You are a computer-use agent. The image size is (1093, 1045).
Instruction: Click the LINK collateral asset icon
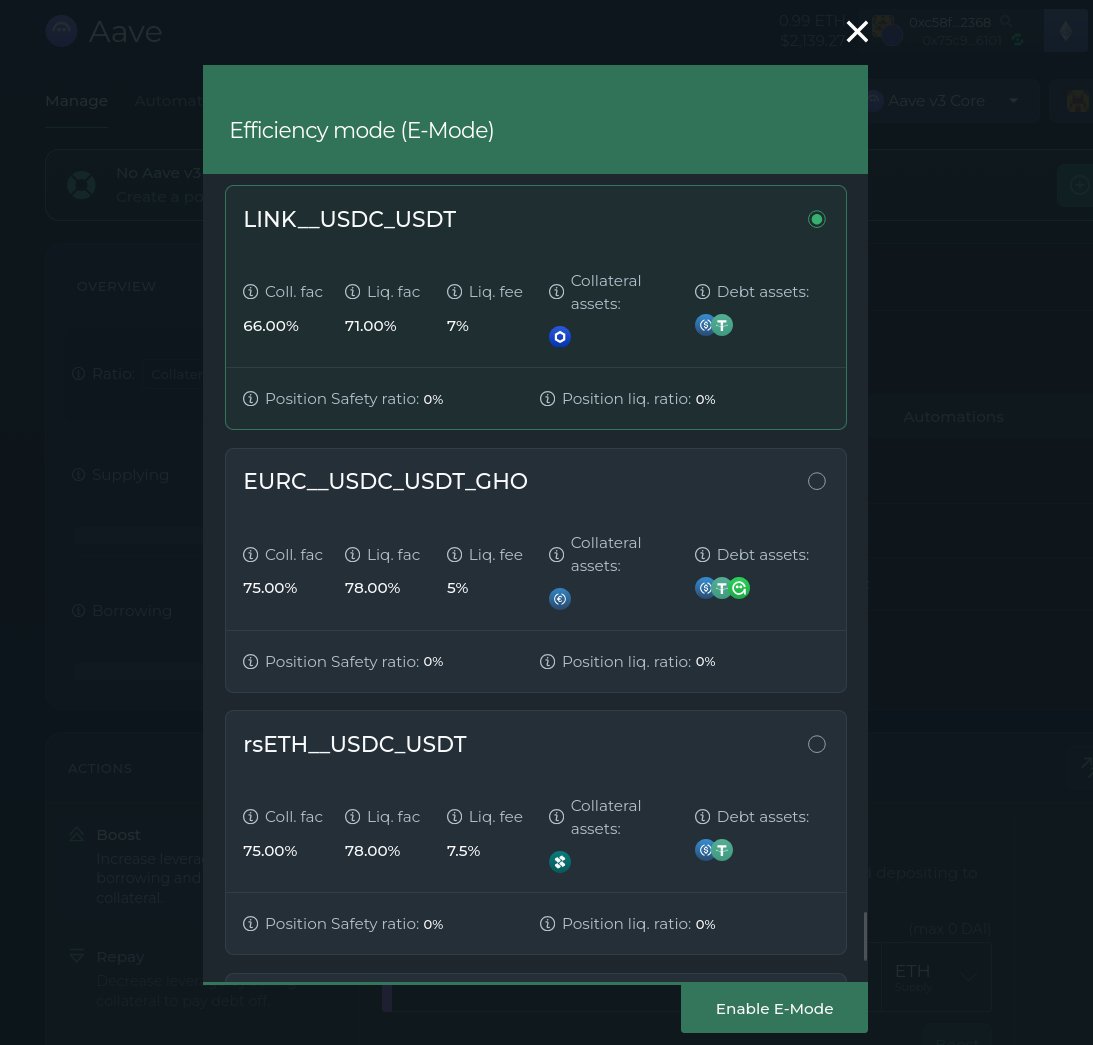point(560,337)
